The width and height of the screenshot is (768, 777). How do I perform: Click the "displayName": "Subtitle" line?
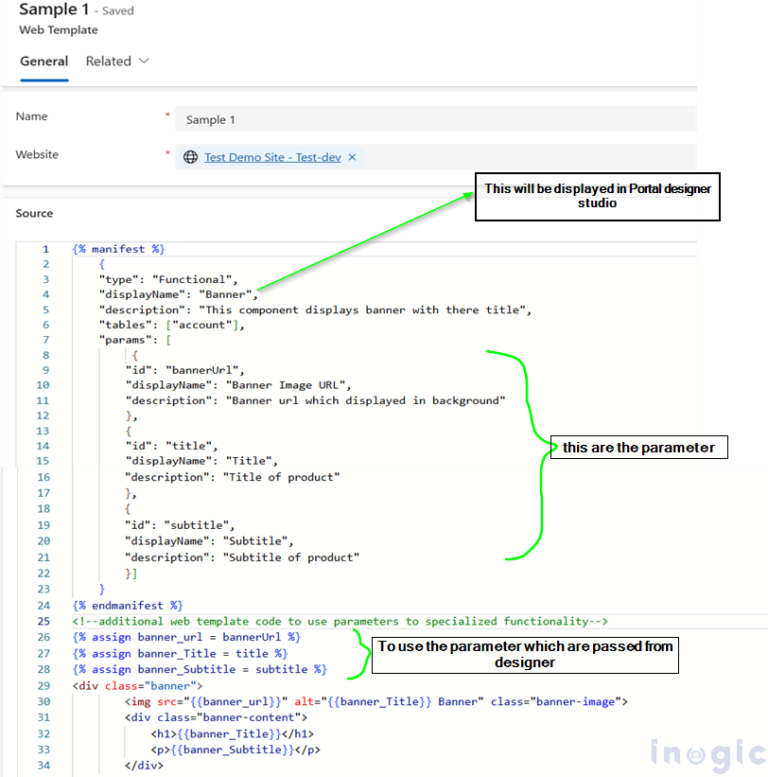pos(209,541)
